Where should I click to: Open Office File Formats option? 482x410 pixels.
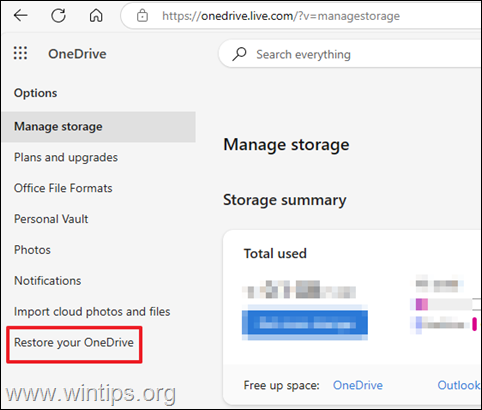[x=63, y=188]
